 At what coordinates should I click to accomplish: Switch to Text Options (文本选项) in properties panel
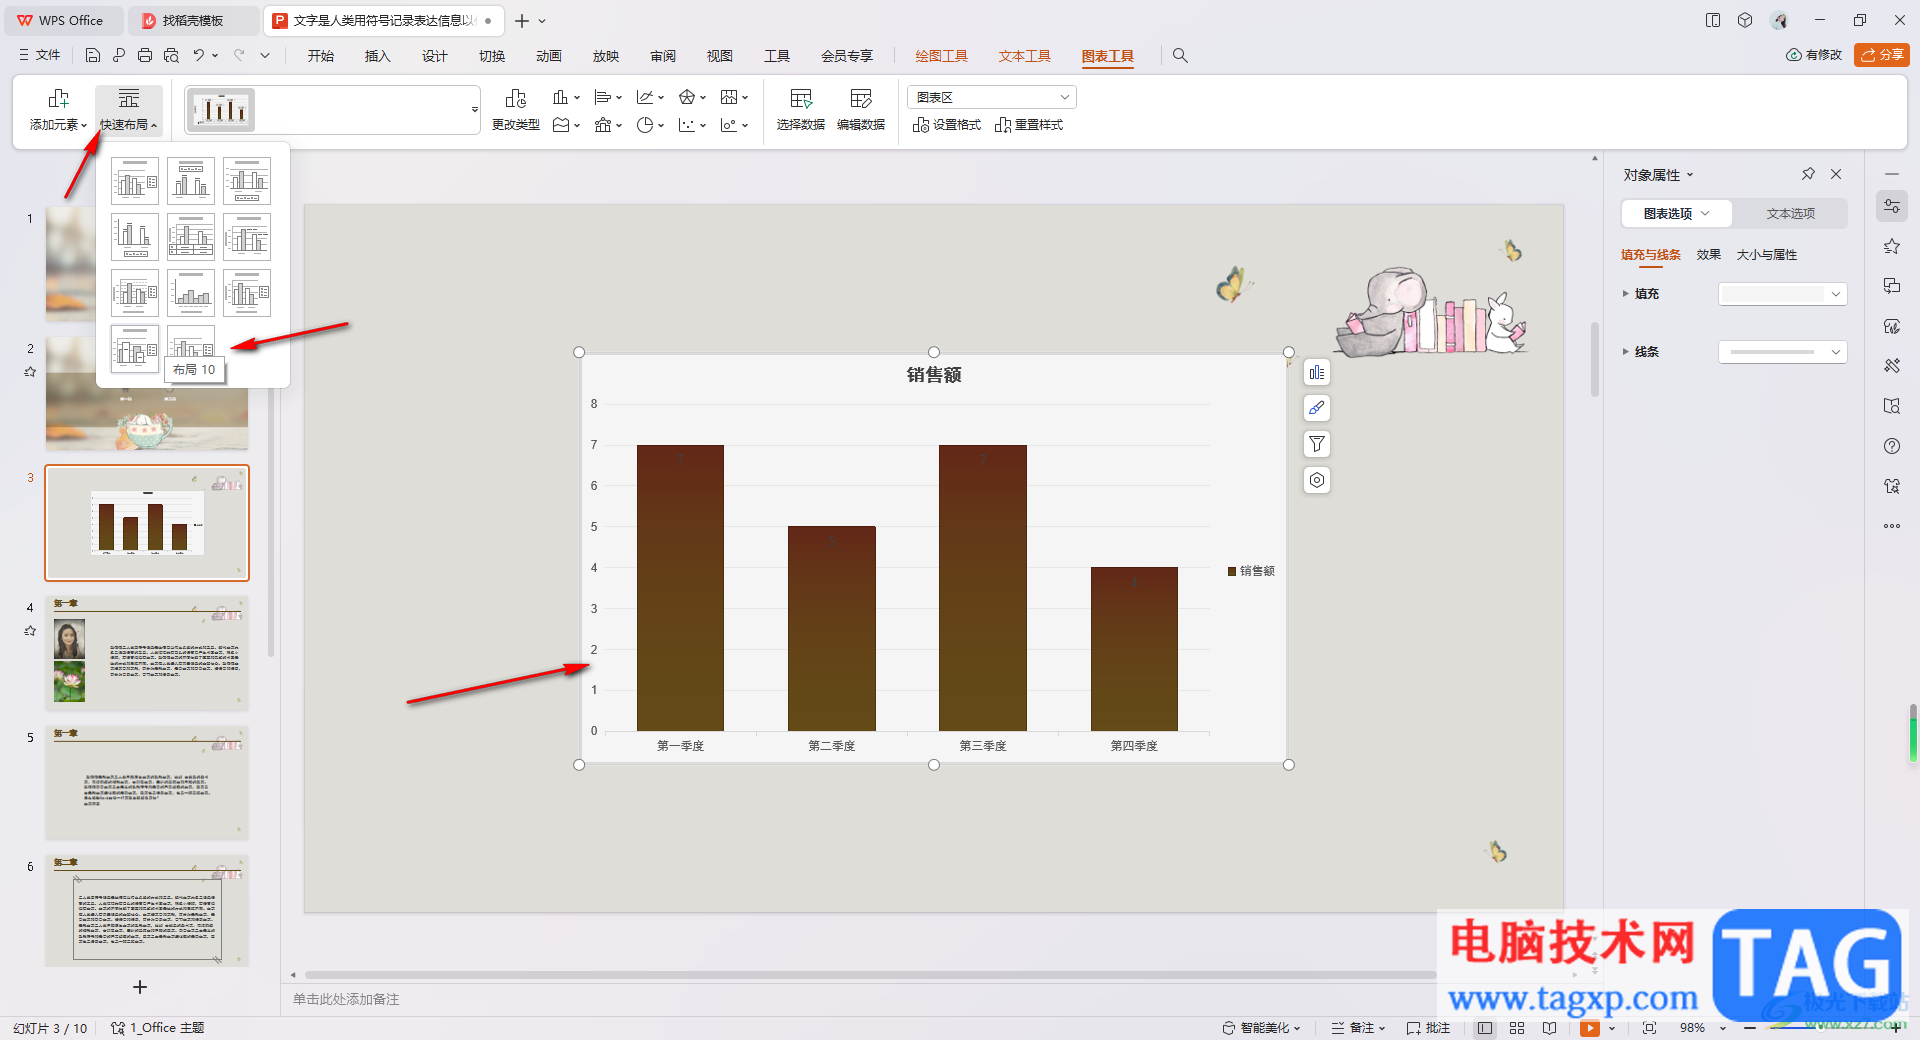(x=1790, y=213)
